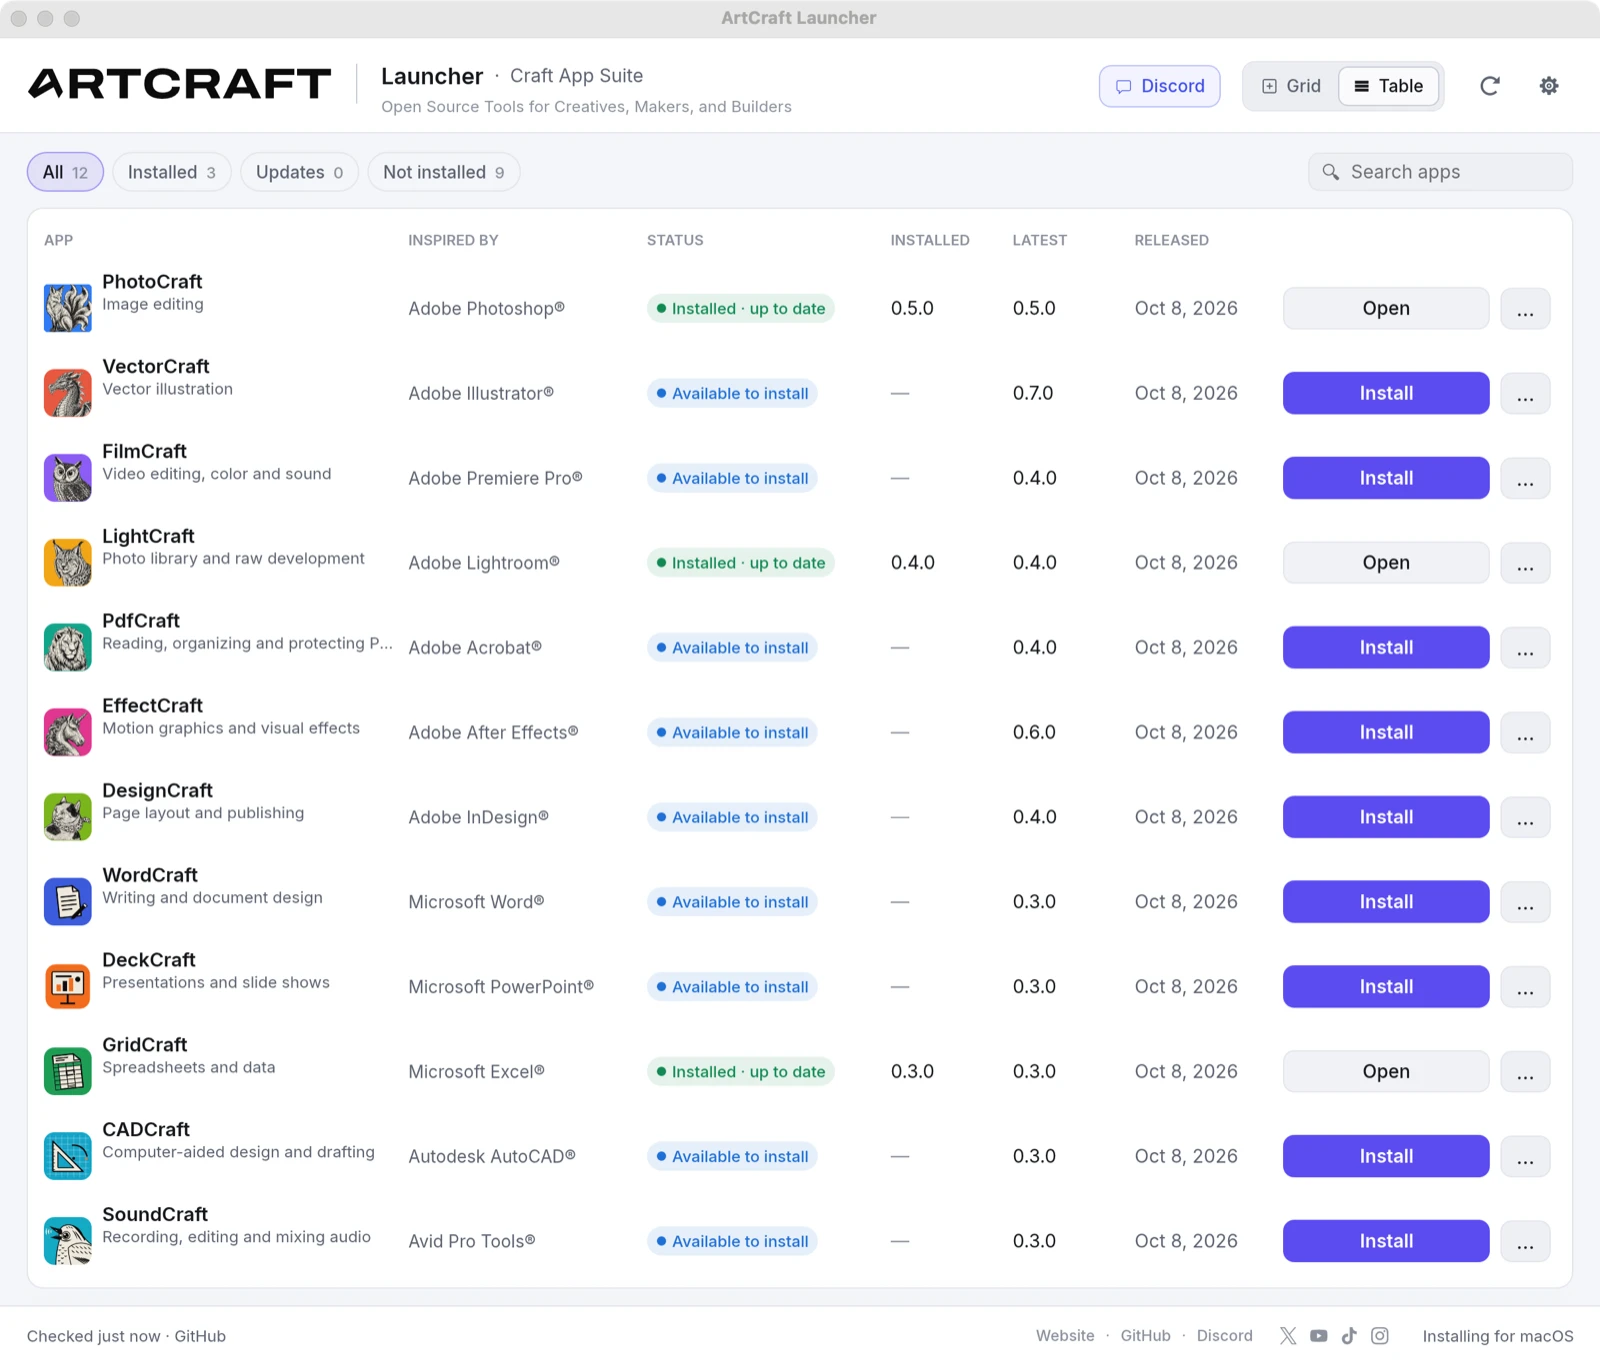Open the GitHub footer link at right

[x=1145, y=1336]
